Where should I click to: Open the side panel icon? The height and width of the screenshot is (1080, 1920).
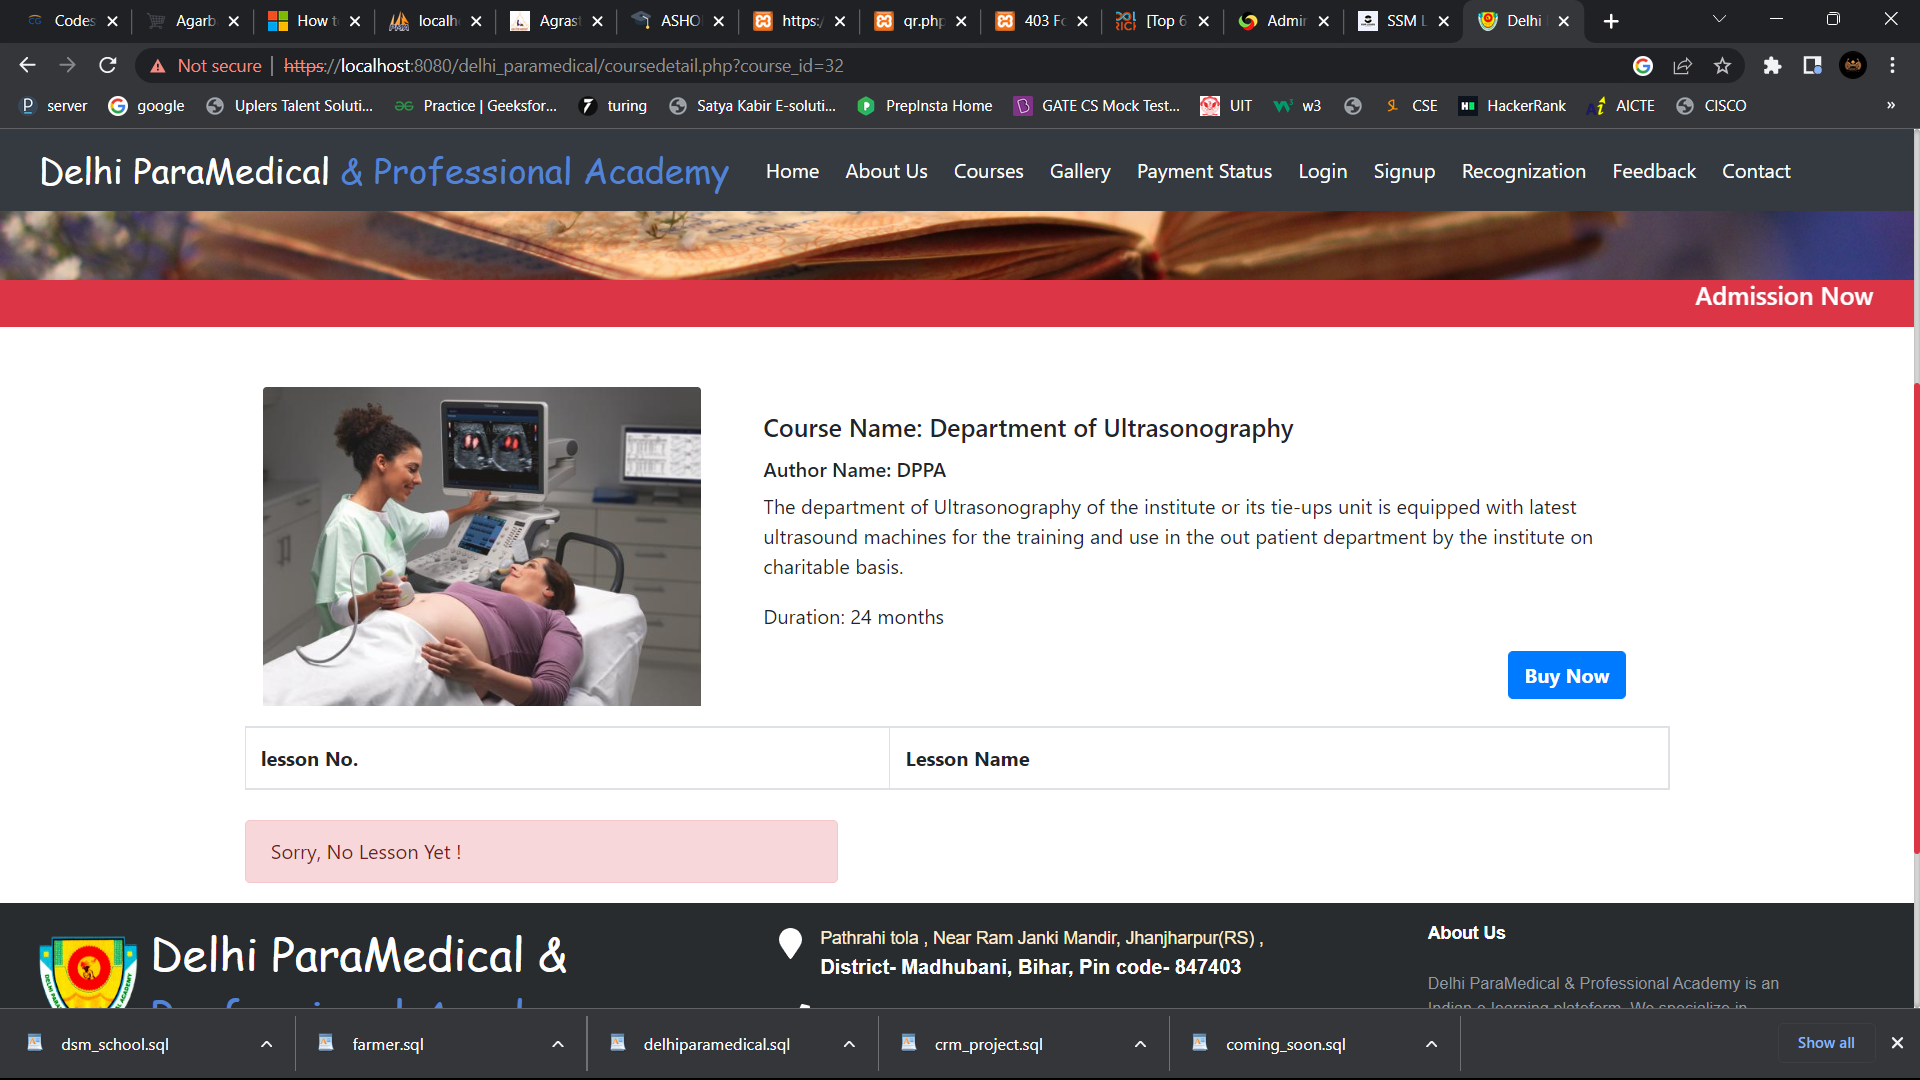tap(1812, 65)
